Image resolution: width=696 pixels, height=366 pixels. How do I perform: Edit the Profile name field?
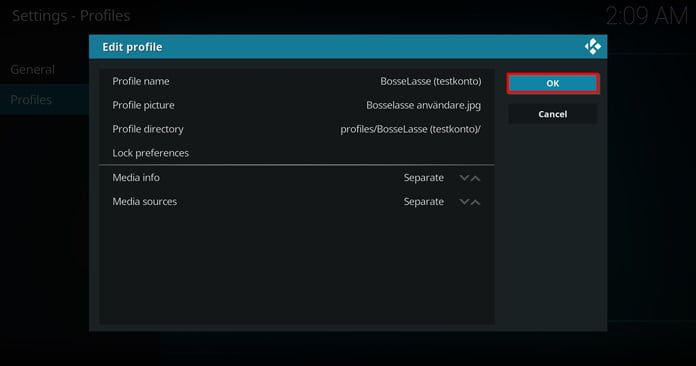tap(297, 81)
